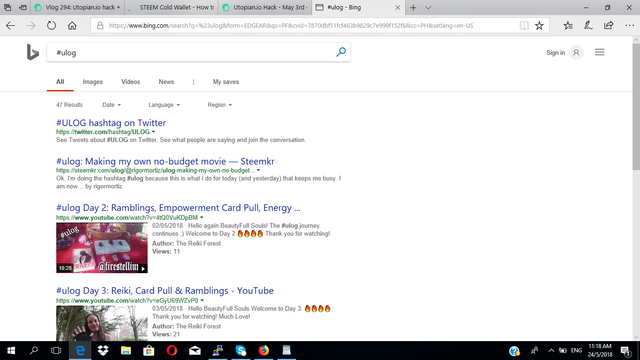Switch to Videos results tab
This screenshot has width=640, height=360.
click(131, 82)
